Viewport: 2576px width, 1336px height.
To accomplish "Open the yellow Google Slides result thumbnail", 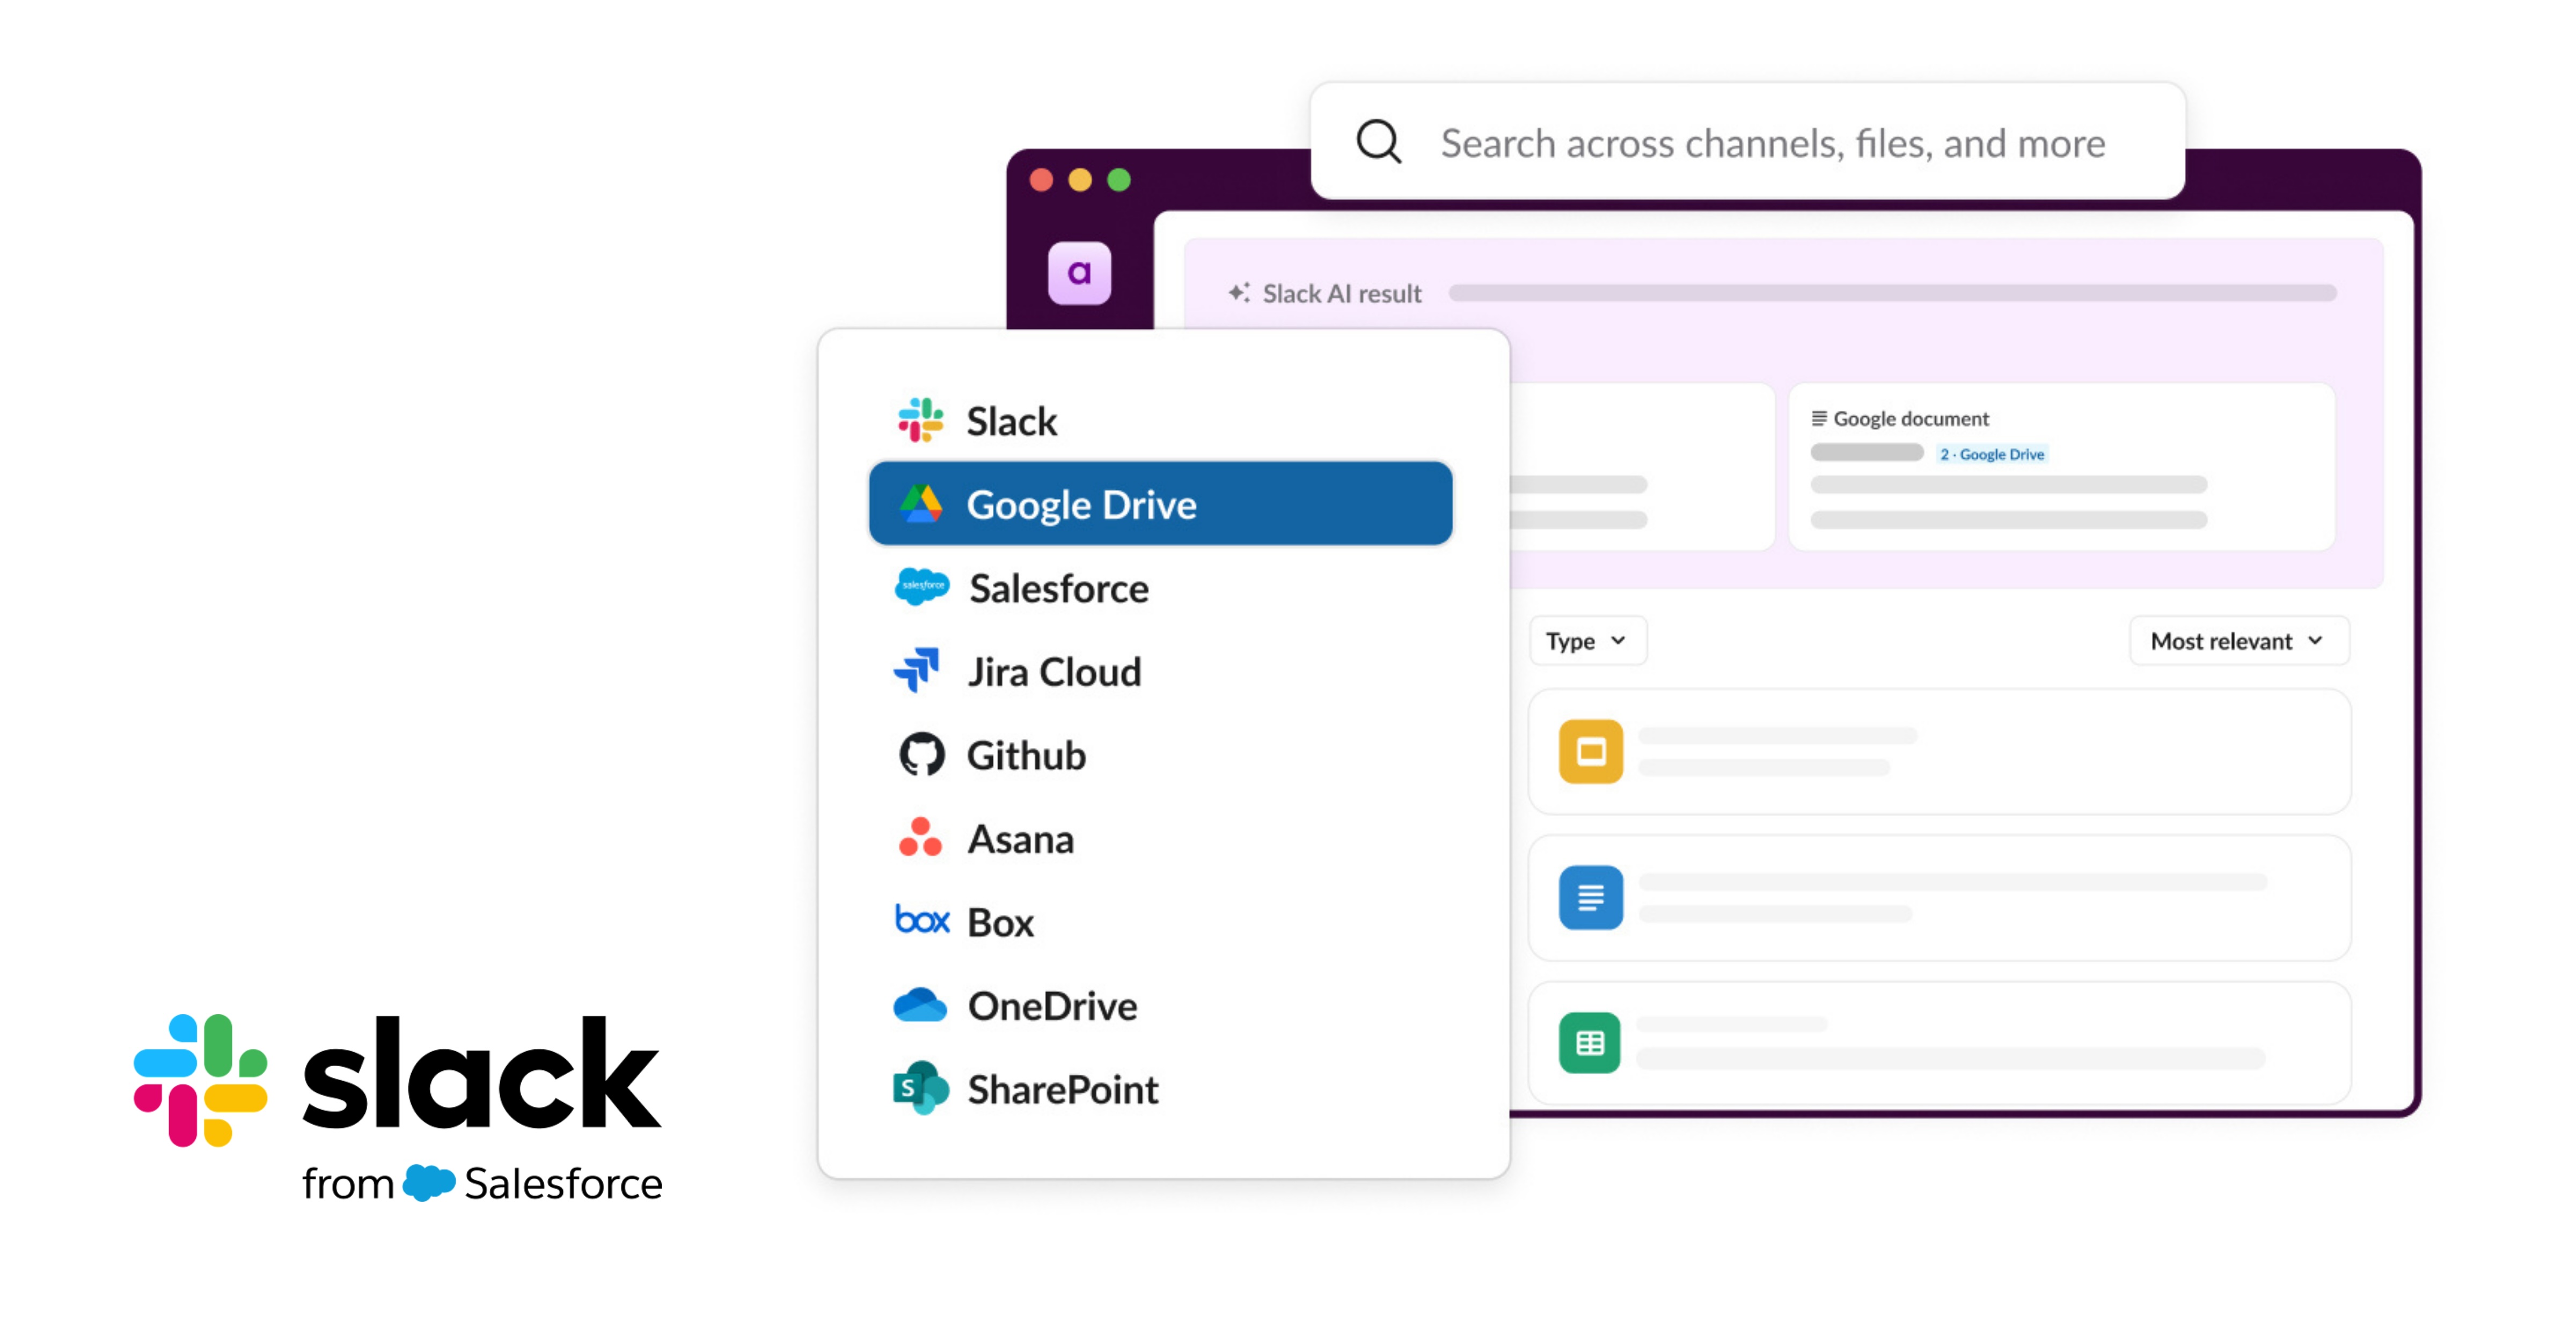I will 1592,751.
